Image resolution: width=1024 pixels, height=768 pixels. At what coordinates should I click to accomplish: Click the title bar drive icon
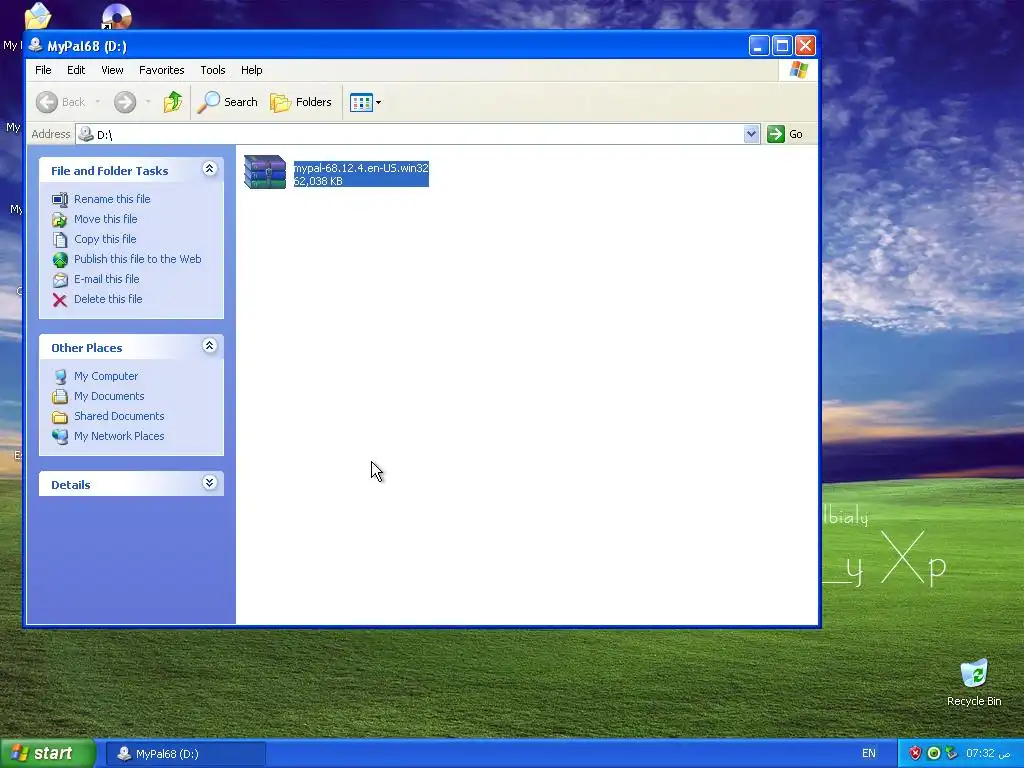coord(36,45)
